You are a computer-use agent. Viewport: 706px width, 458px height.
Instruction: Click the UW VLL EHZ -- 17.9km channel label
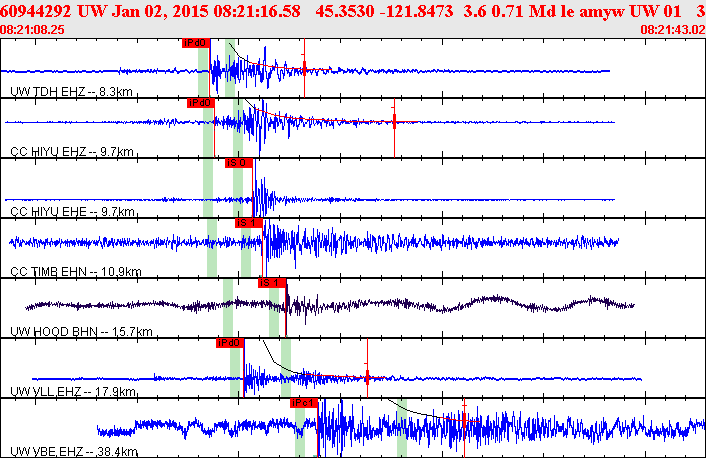[73, 392]
